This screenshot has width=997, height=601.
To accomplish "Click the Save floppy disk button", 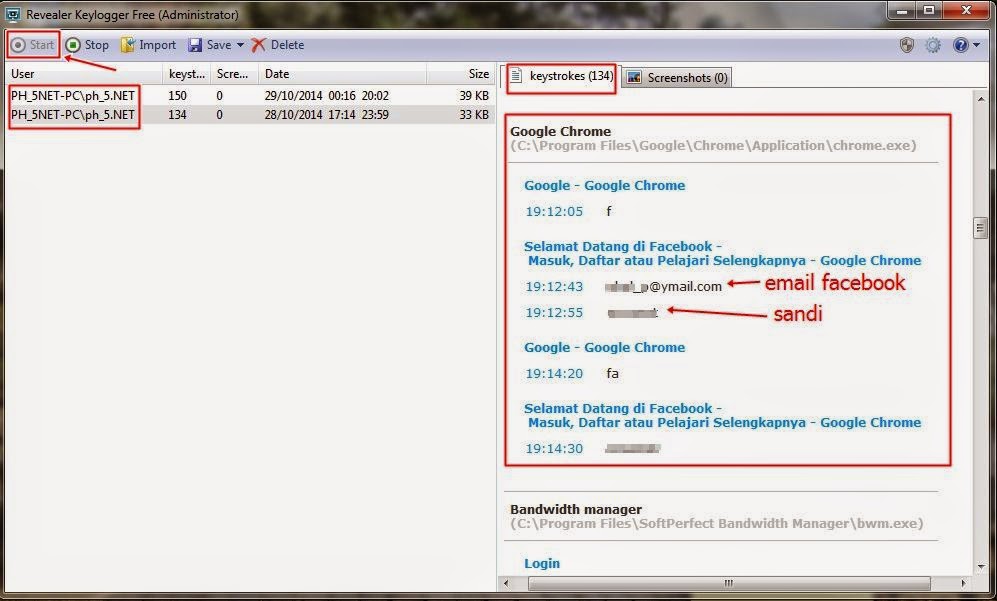I will click(210, 45).
